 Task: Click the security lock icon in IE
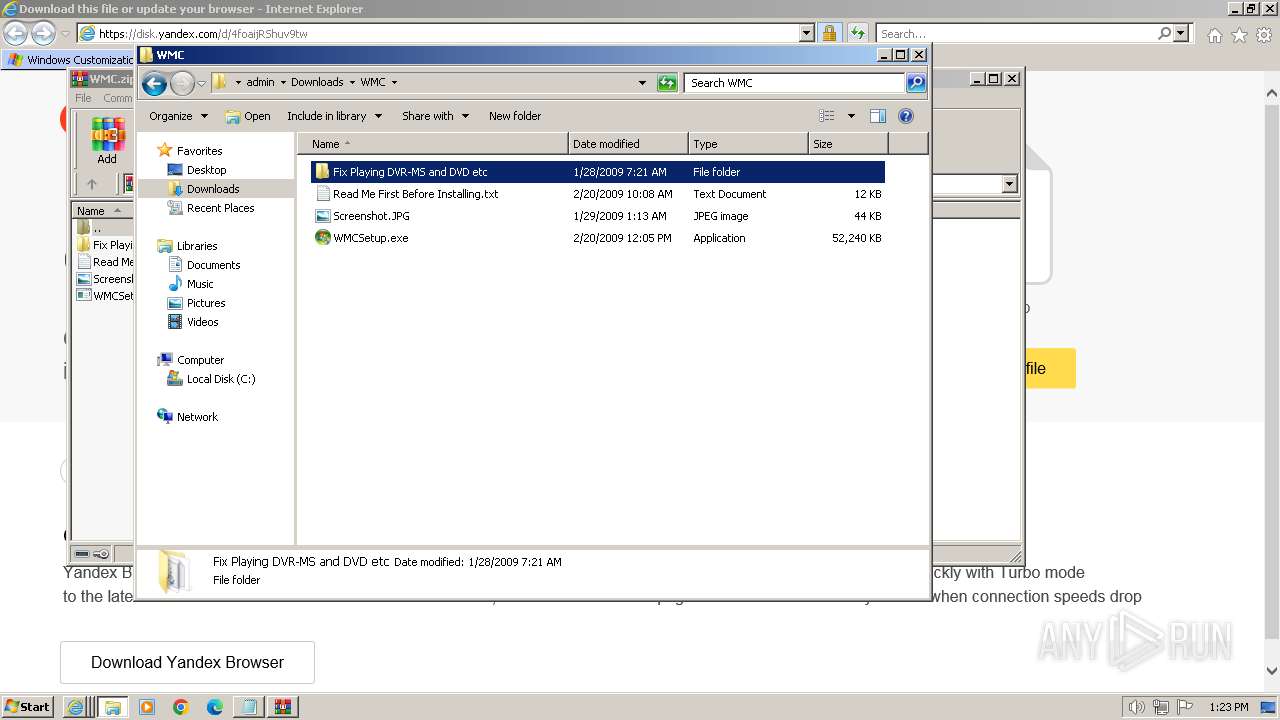coord(830,33)
